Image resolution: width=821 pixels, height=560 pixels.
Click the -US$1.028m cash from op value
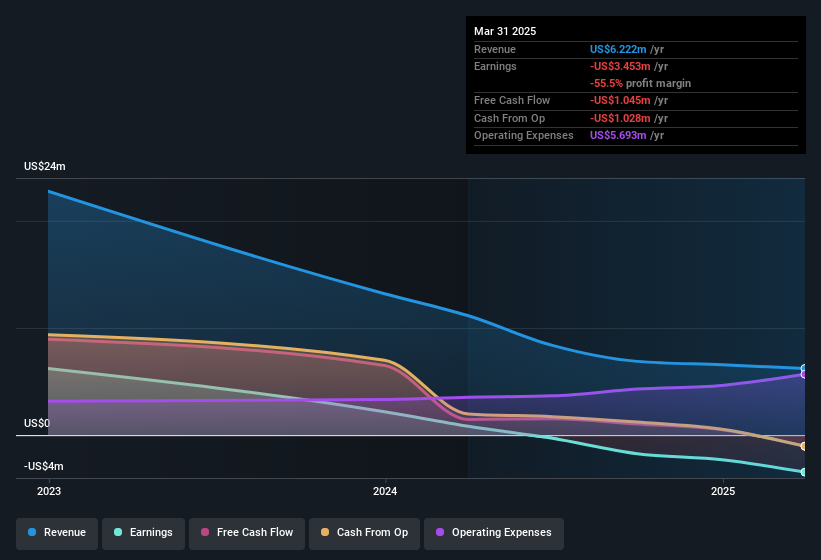pos(620,118)
